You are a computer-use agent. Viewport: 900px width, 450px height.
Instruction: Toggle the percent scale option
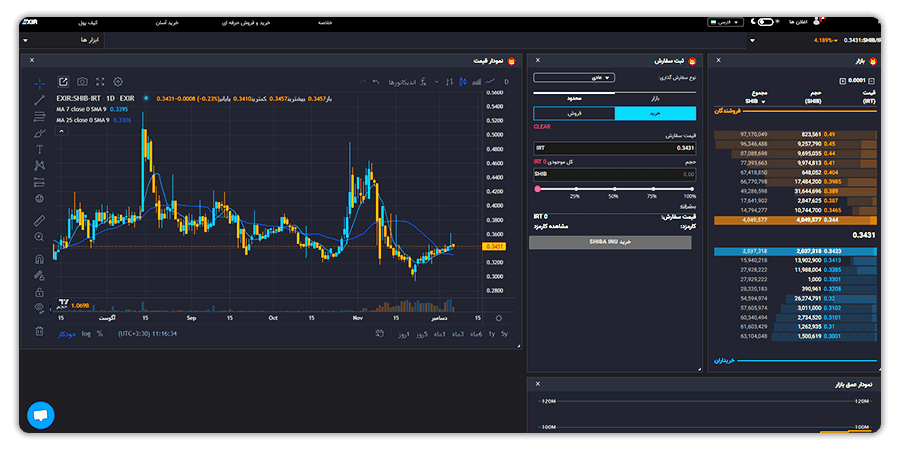(x=100, y=333)
